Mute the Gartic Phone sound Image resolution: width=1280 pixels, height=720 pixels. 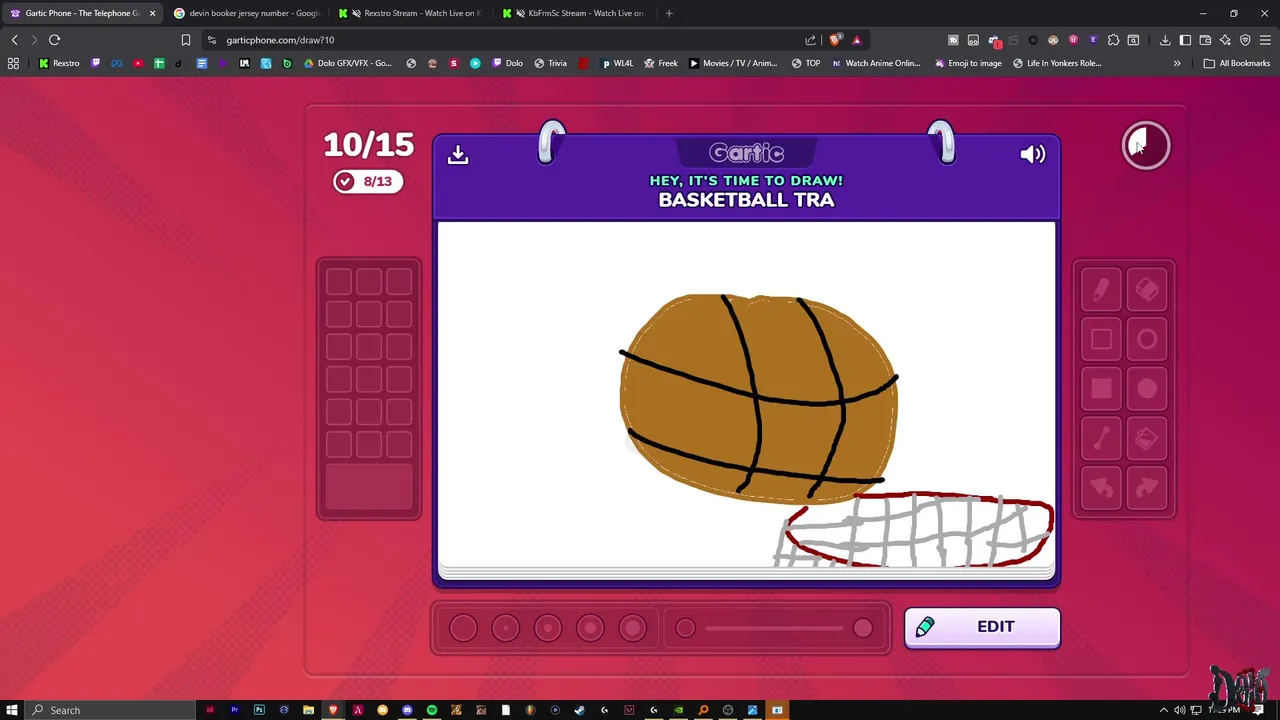click(1032, 154)
